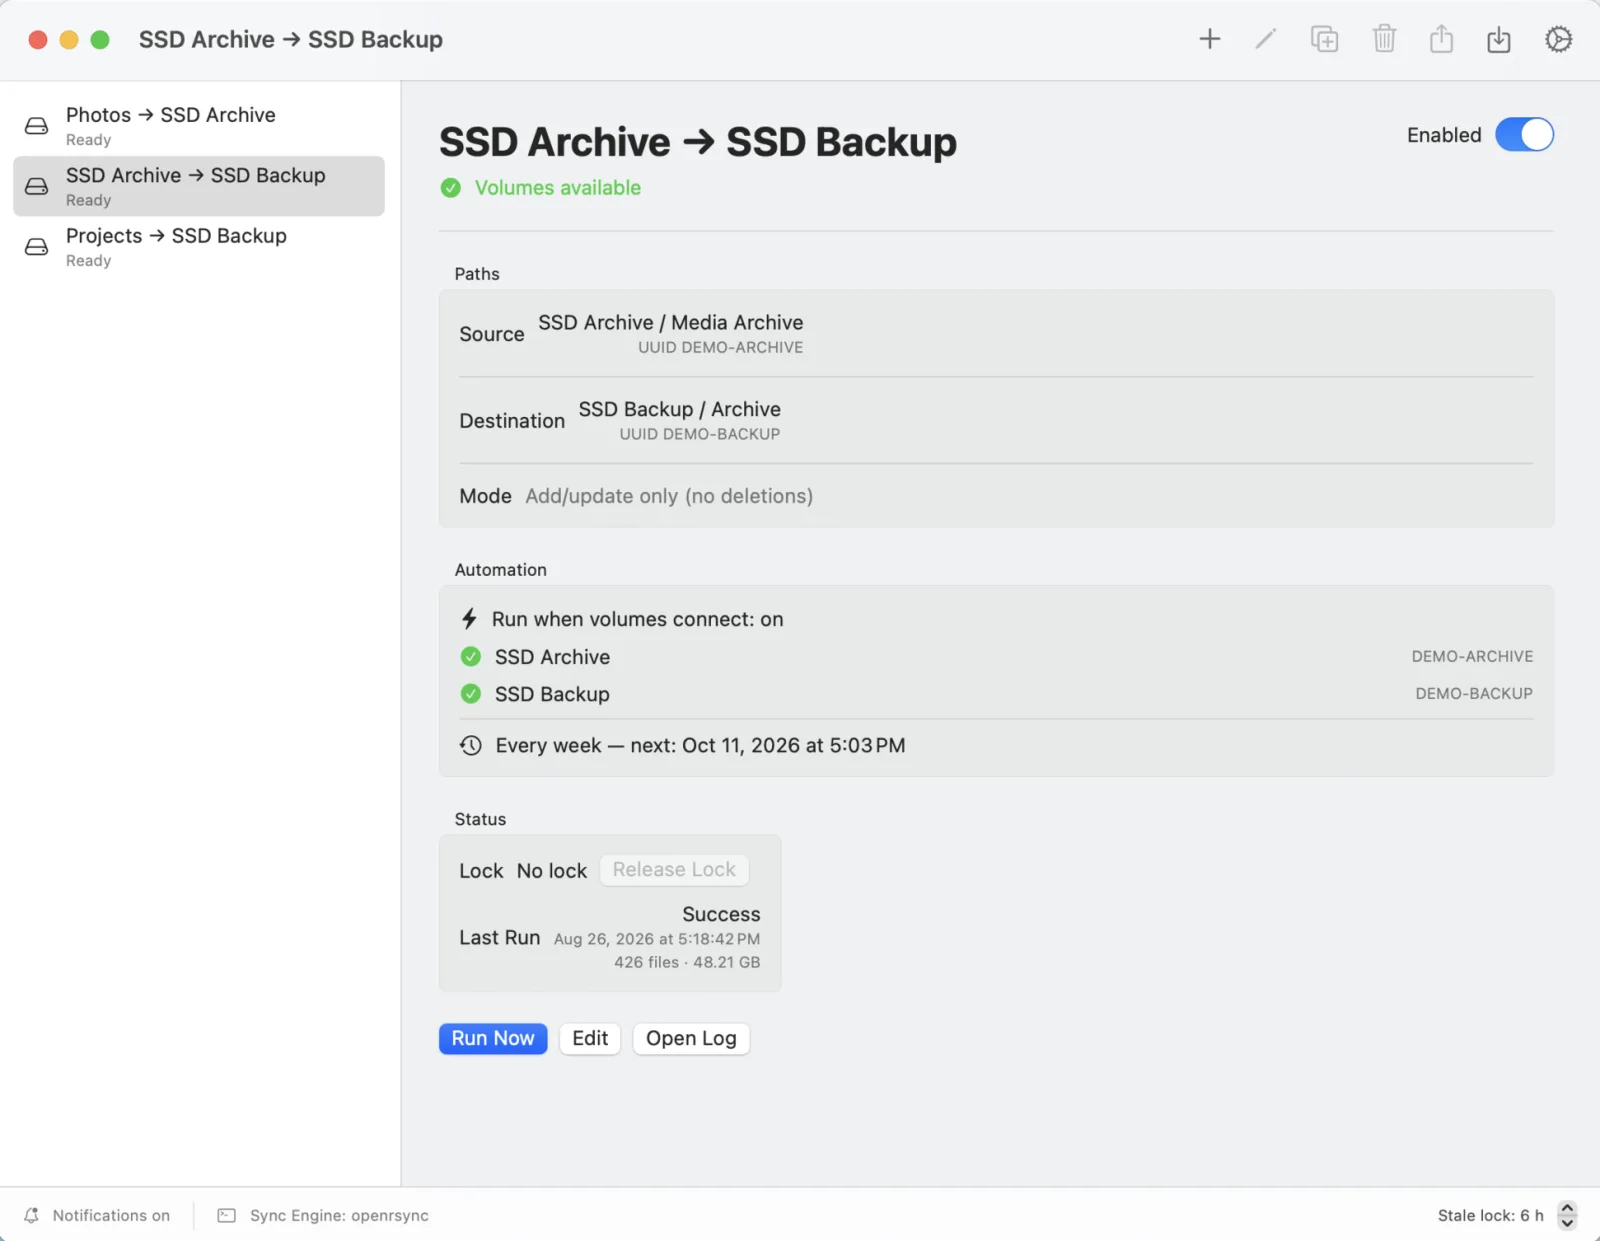Click the green Volumes available checkmark
1600x1241 pixels.
(451, 188)
